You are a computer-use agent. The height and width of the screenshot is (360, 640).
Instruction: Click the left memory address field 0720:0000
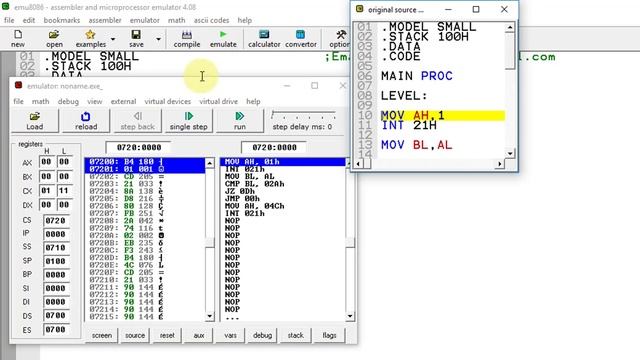point(138,147)
